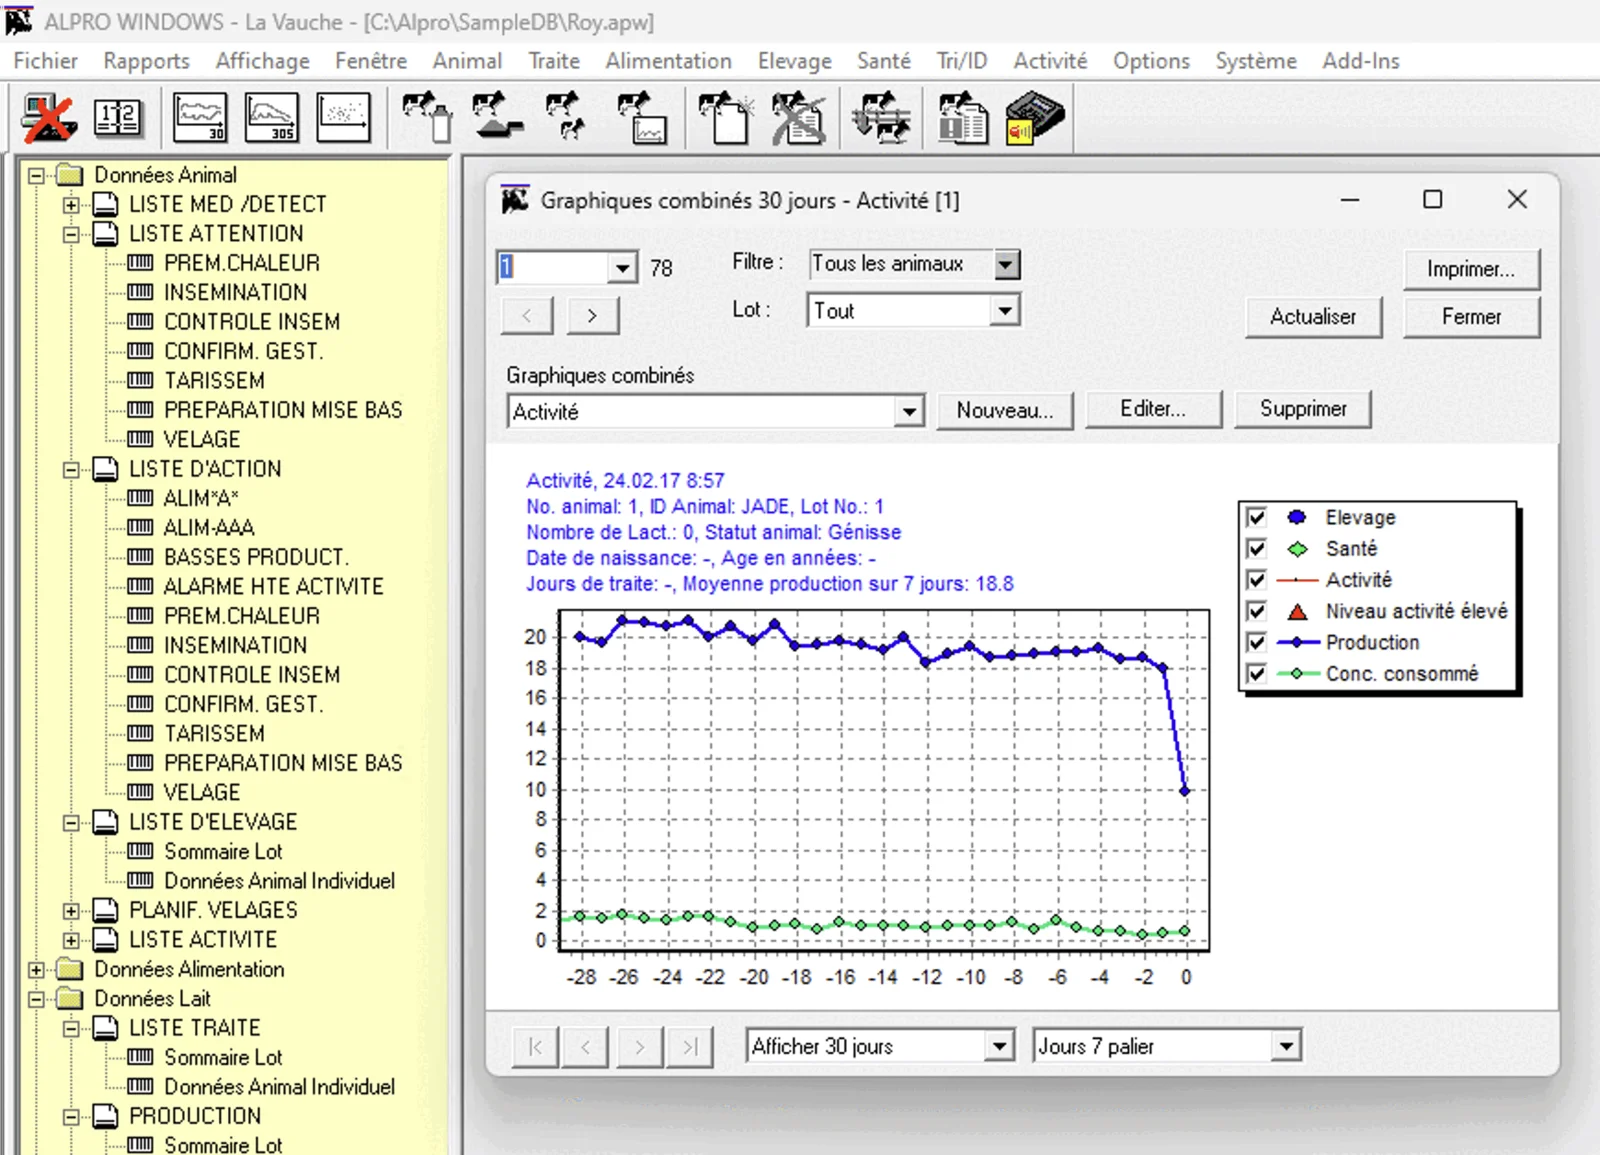
Task: Click the Actualiser button
Action: (x=1313, y=317)
